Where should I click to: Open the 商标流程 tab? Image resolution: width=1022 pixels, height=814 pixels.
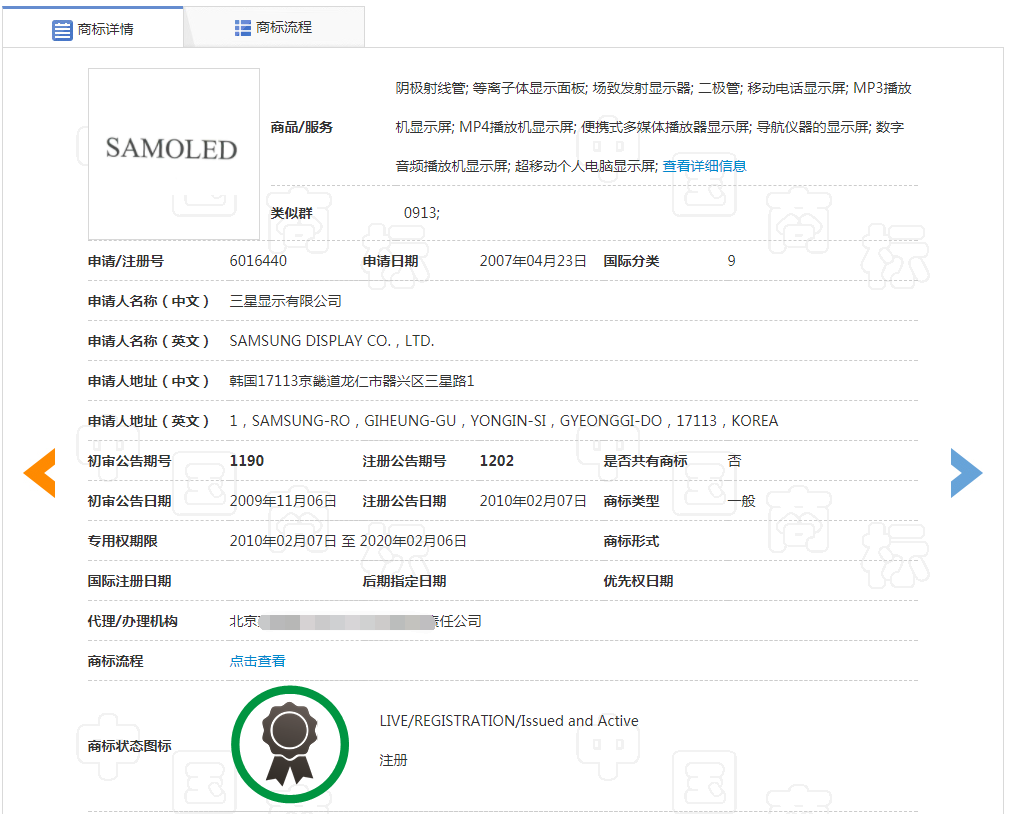coord(274,27)
